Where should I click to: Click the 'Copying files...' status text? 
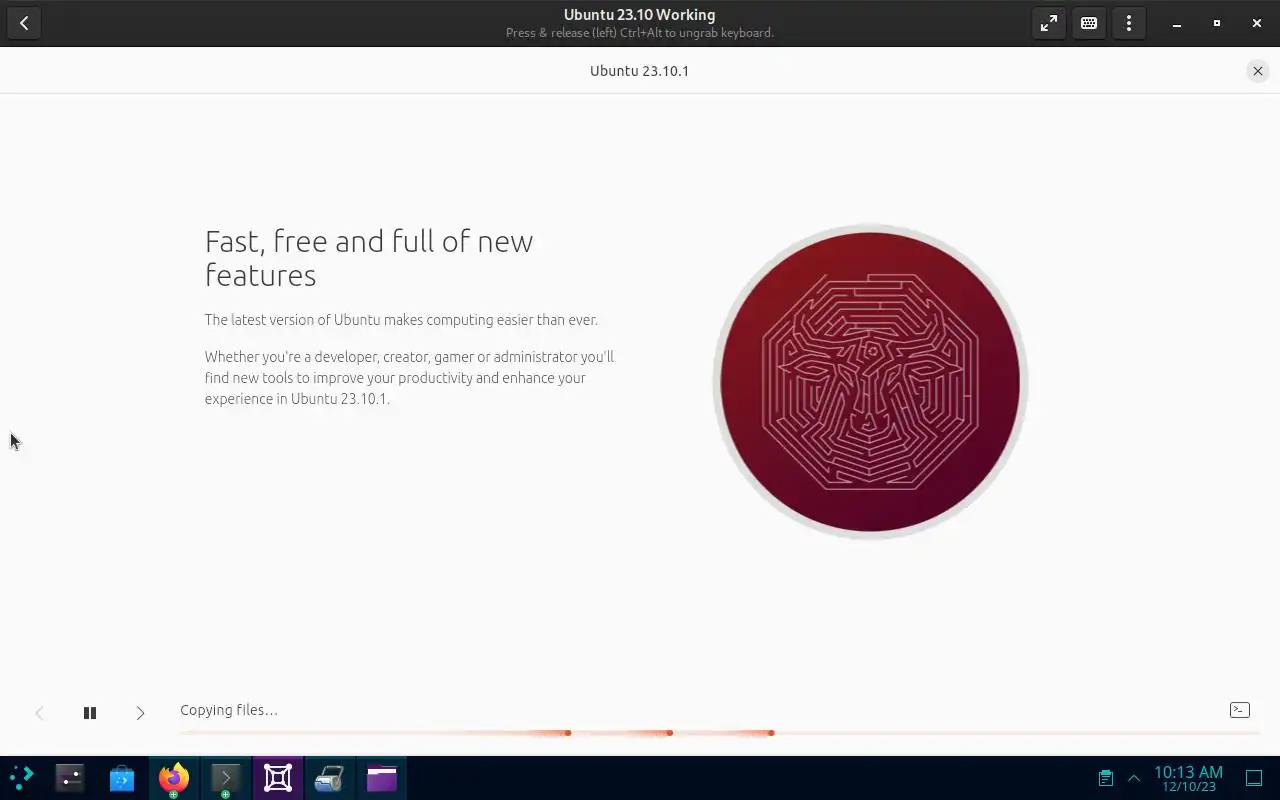click(x=229, y=710)
